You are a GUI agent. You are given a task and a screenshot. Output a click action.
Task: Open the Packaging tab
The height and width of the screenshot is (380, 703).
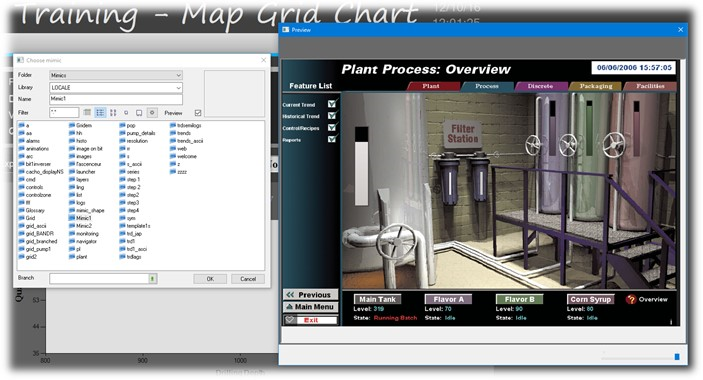click(x=595, y=86)
